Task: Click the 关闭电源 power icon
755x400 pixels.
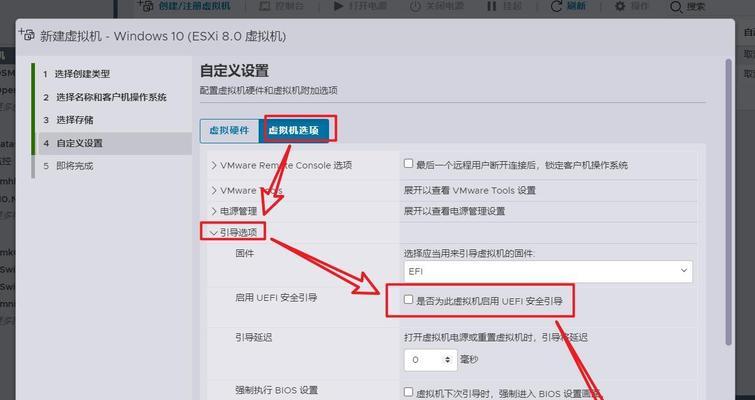Action: [x=415, y=6]
